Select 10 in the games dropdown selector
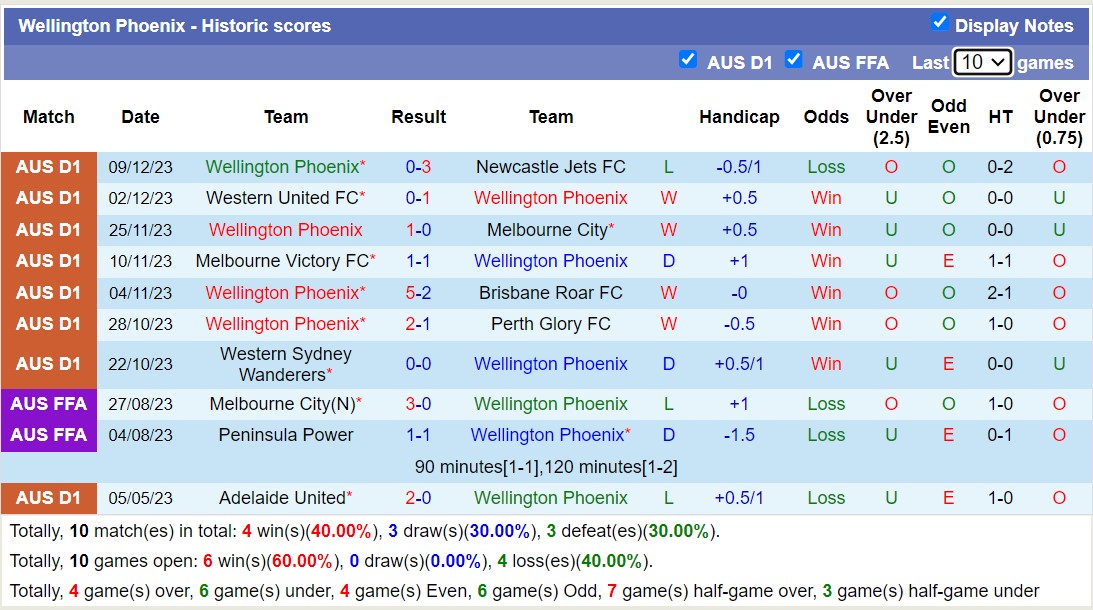The image size is (1093, 610). pos(981,62)
